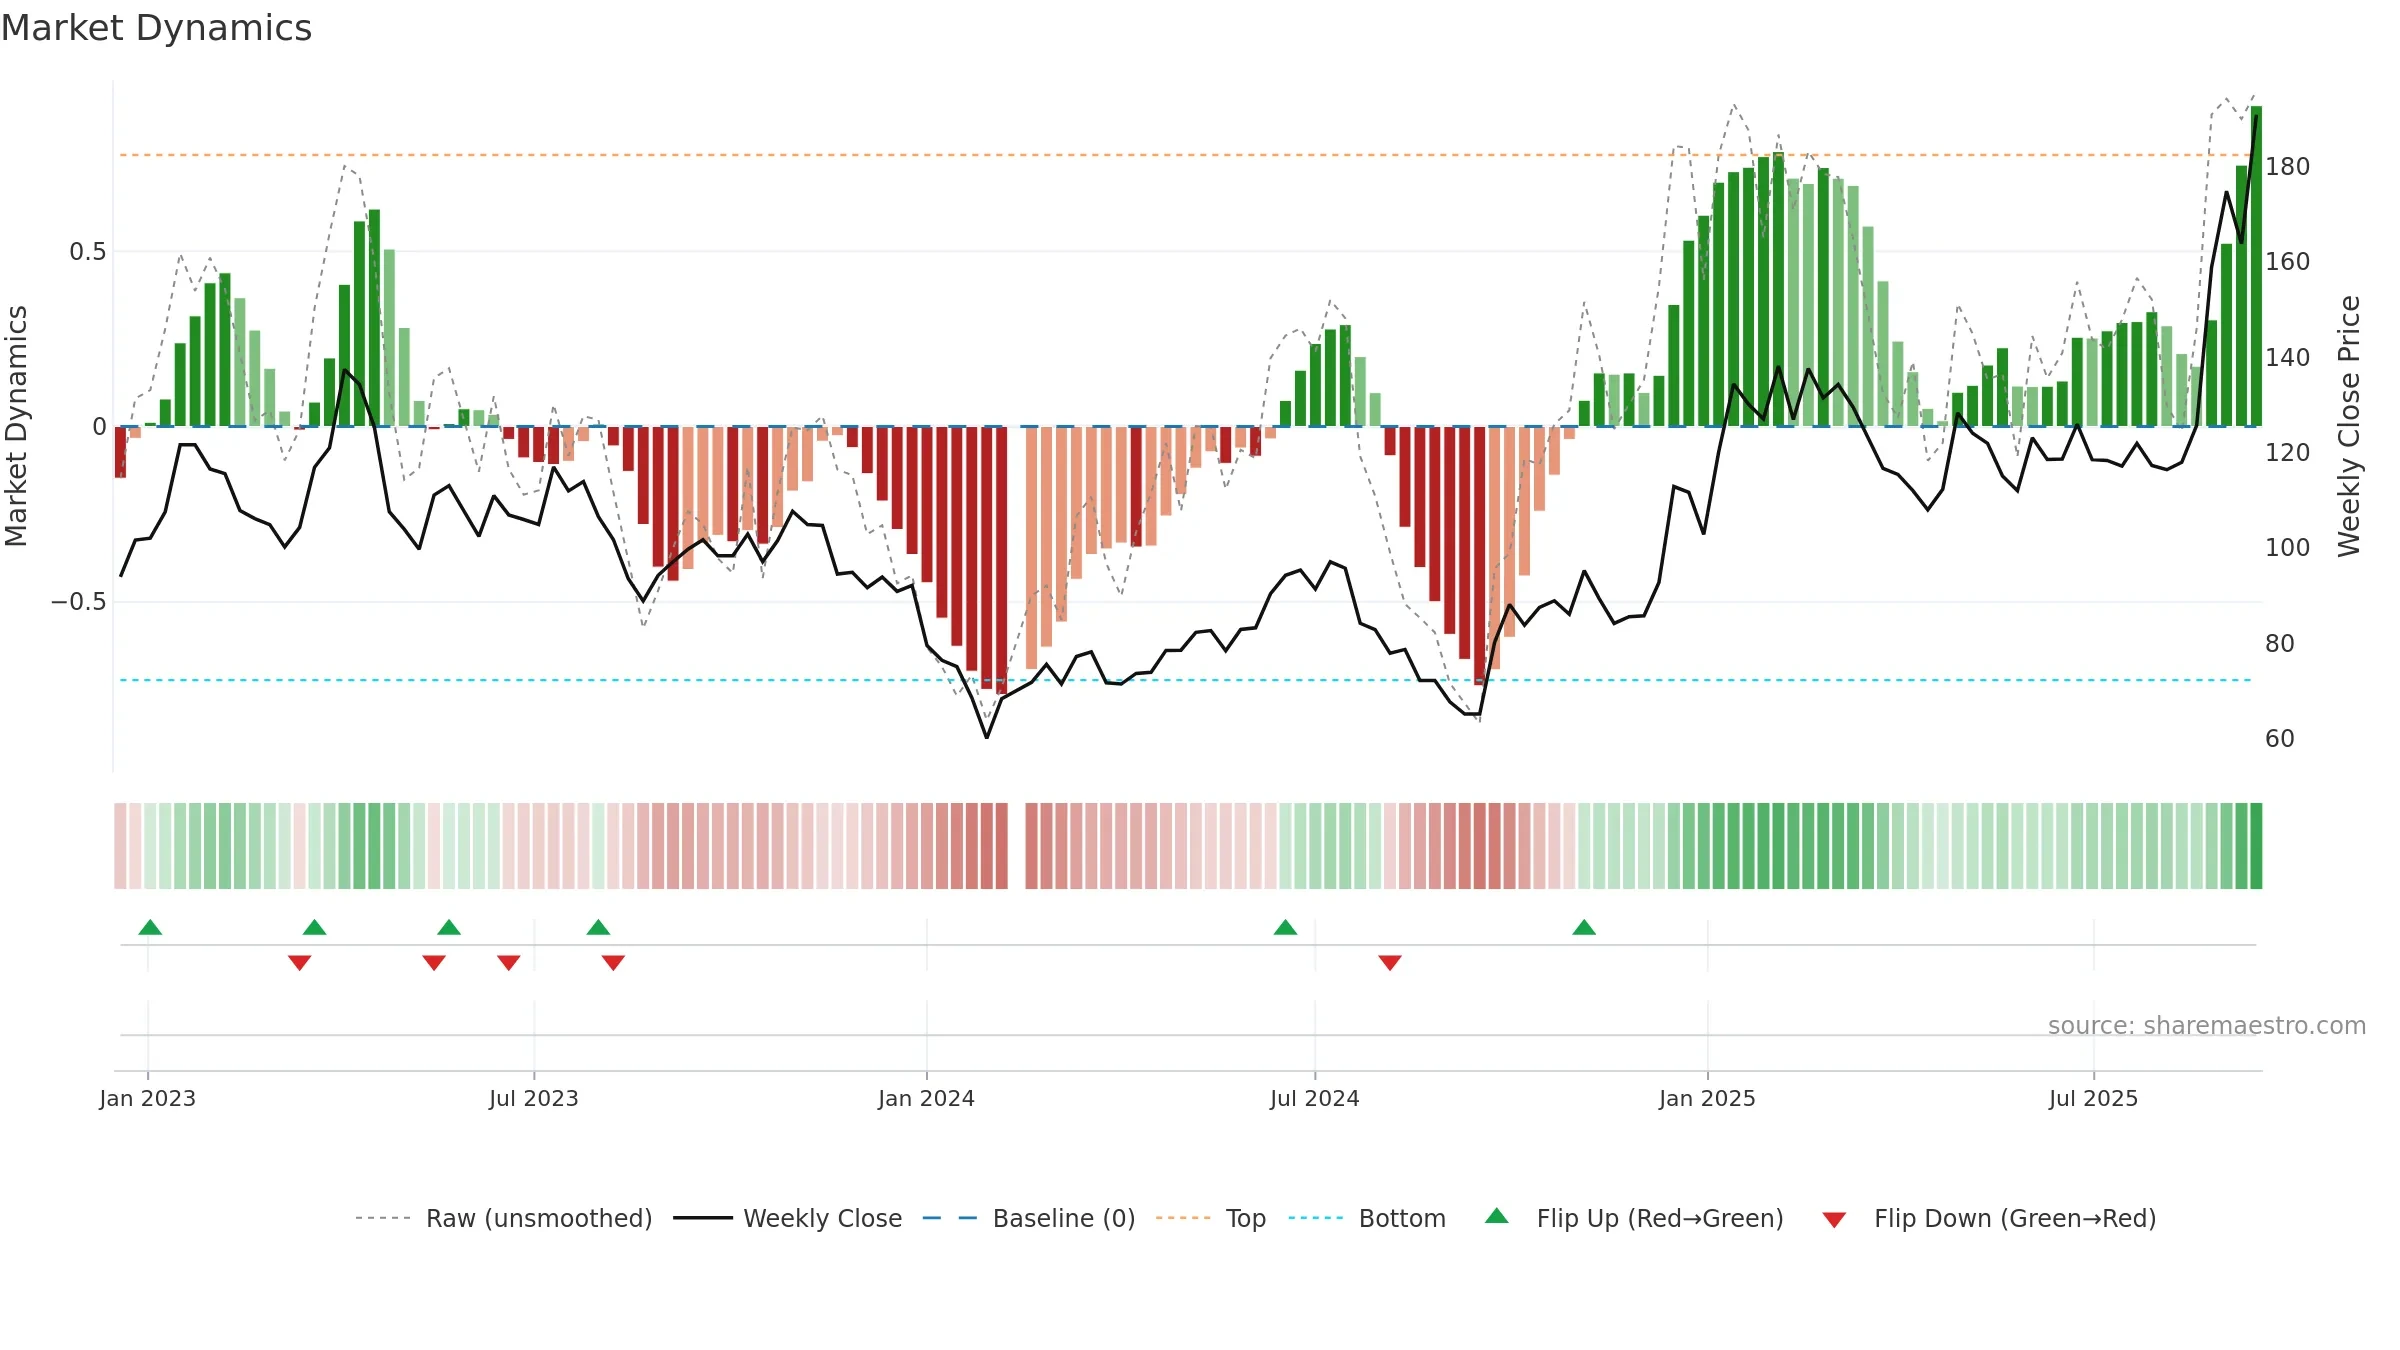The height and width of the screenshot is (1350, 2400).
Task: Click the Market Dynamics chart title
Action: point(156,28)
